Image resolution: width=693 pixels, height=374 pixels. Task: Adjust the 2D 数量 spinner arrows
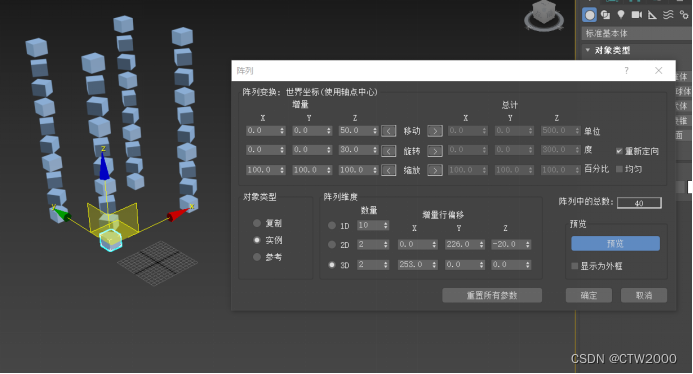tap(386, 244)
